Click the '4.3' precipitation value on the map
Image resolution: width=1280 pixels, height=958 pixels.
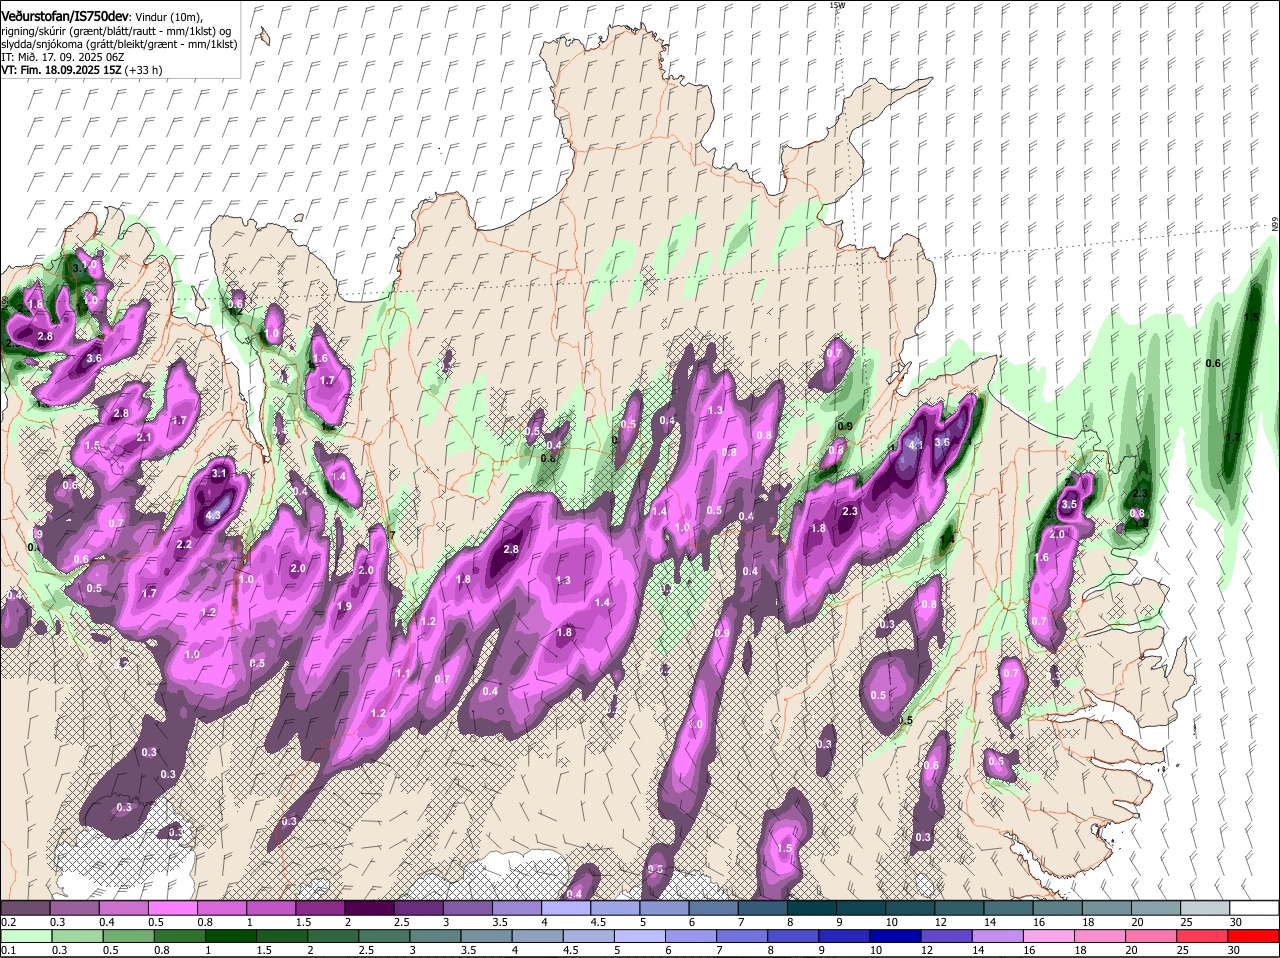(213, 516)
